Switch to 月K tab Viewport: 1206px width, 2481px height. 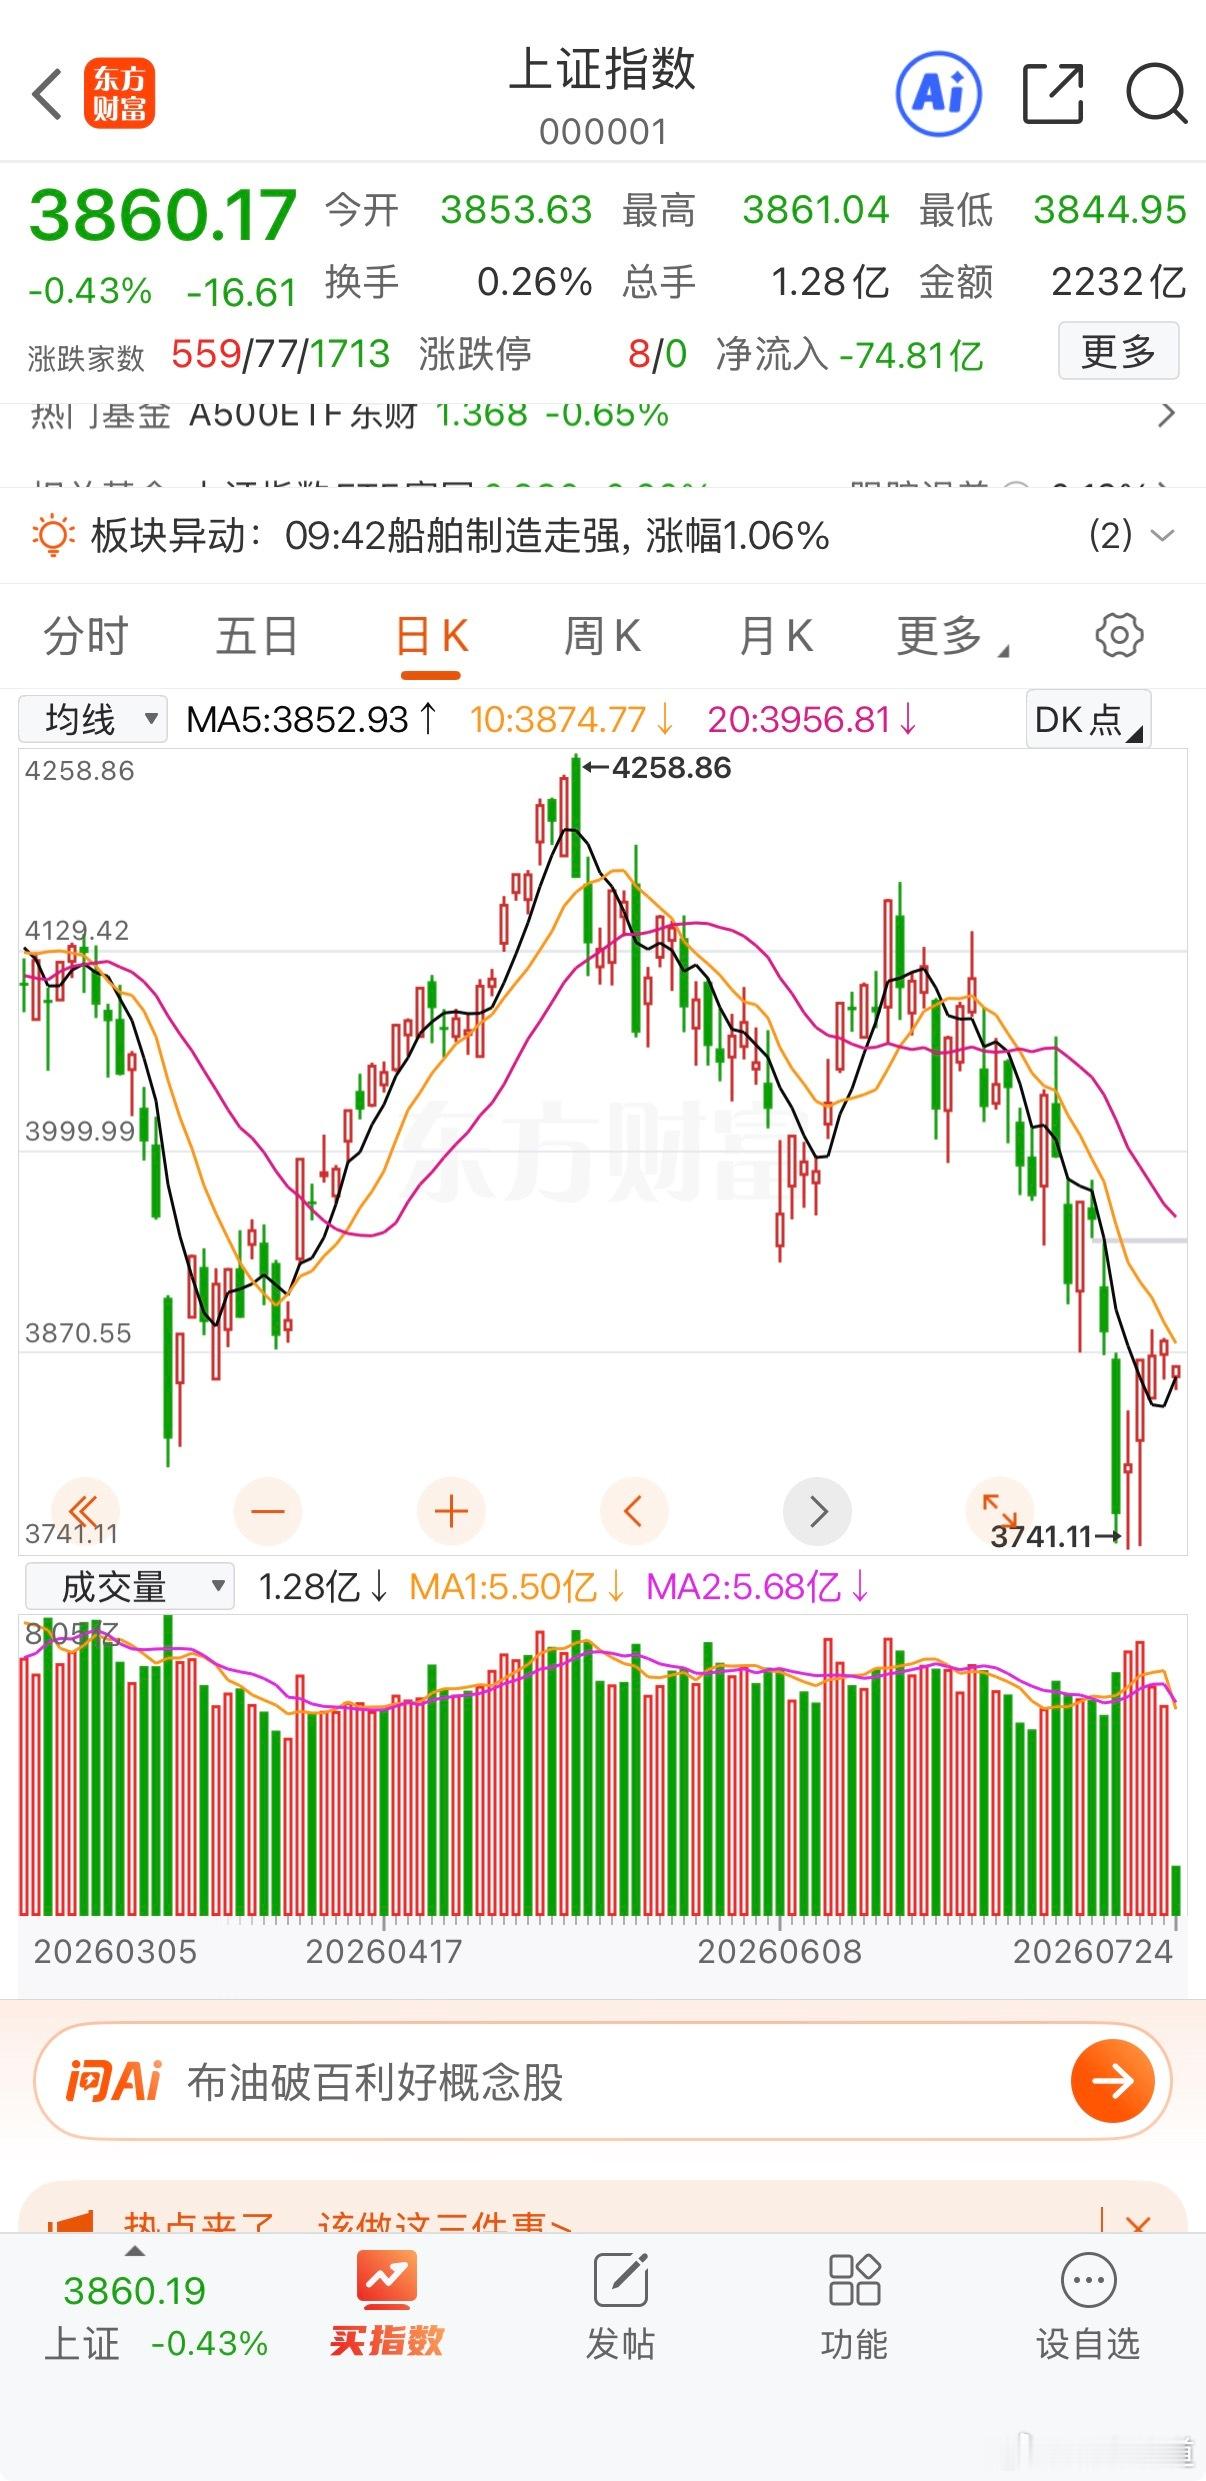[776, 636]
